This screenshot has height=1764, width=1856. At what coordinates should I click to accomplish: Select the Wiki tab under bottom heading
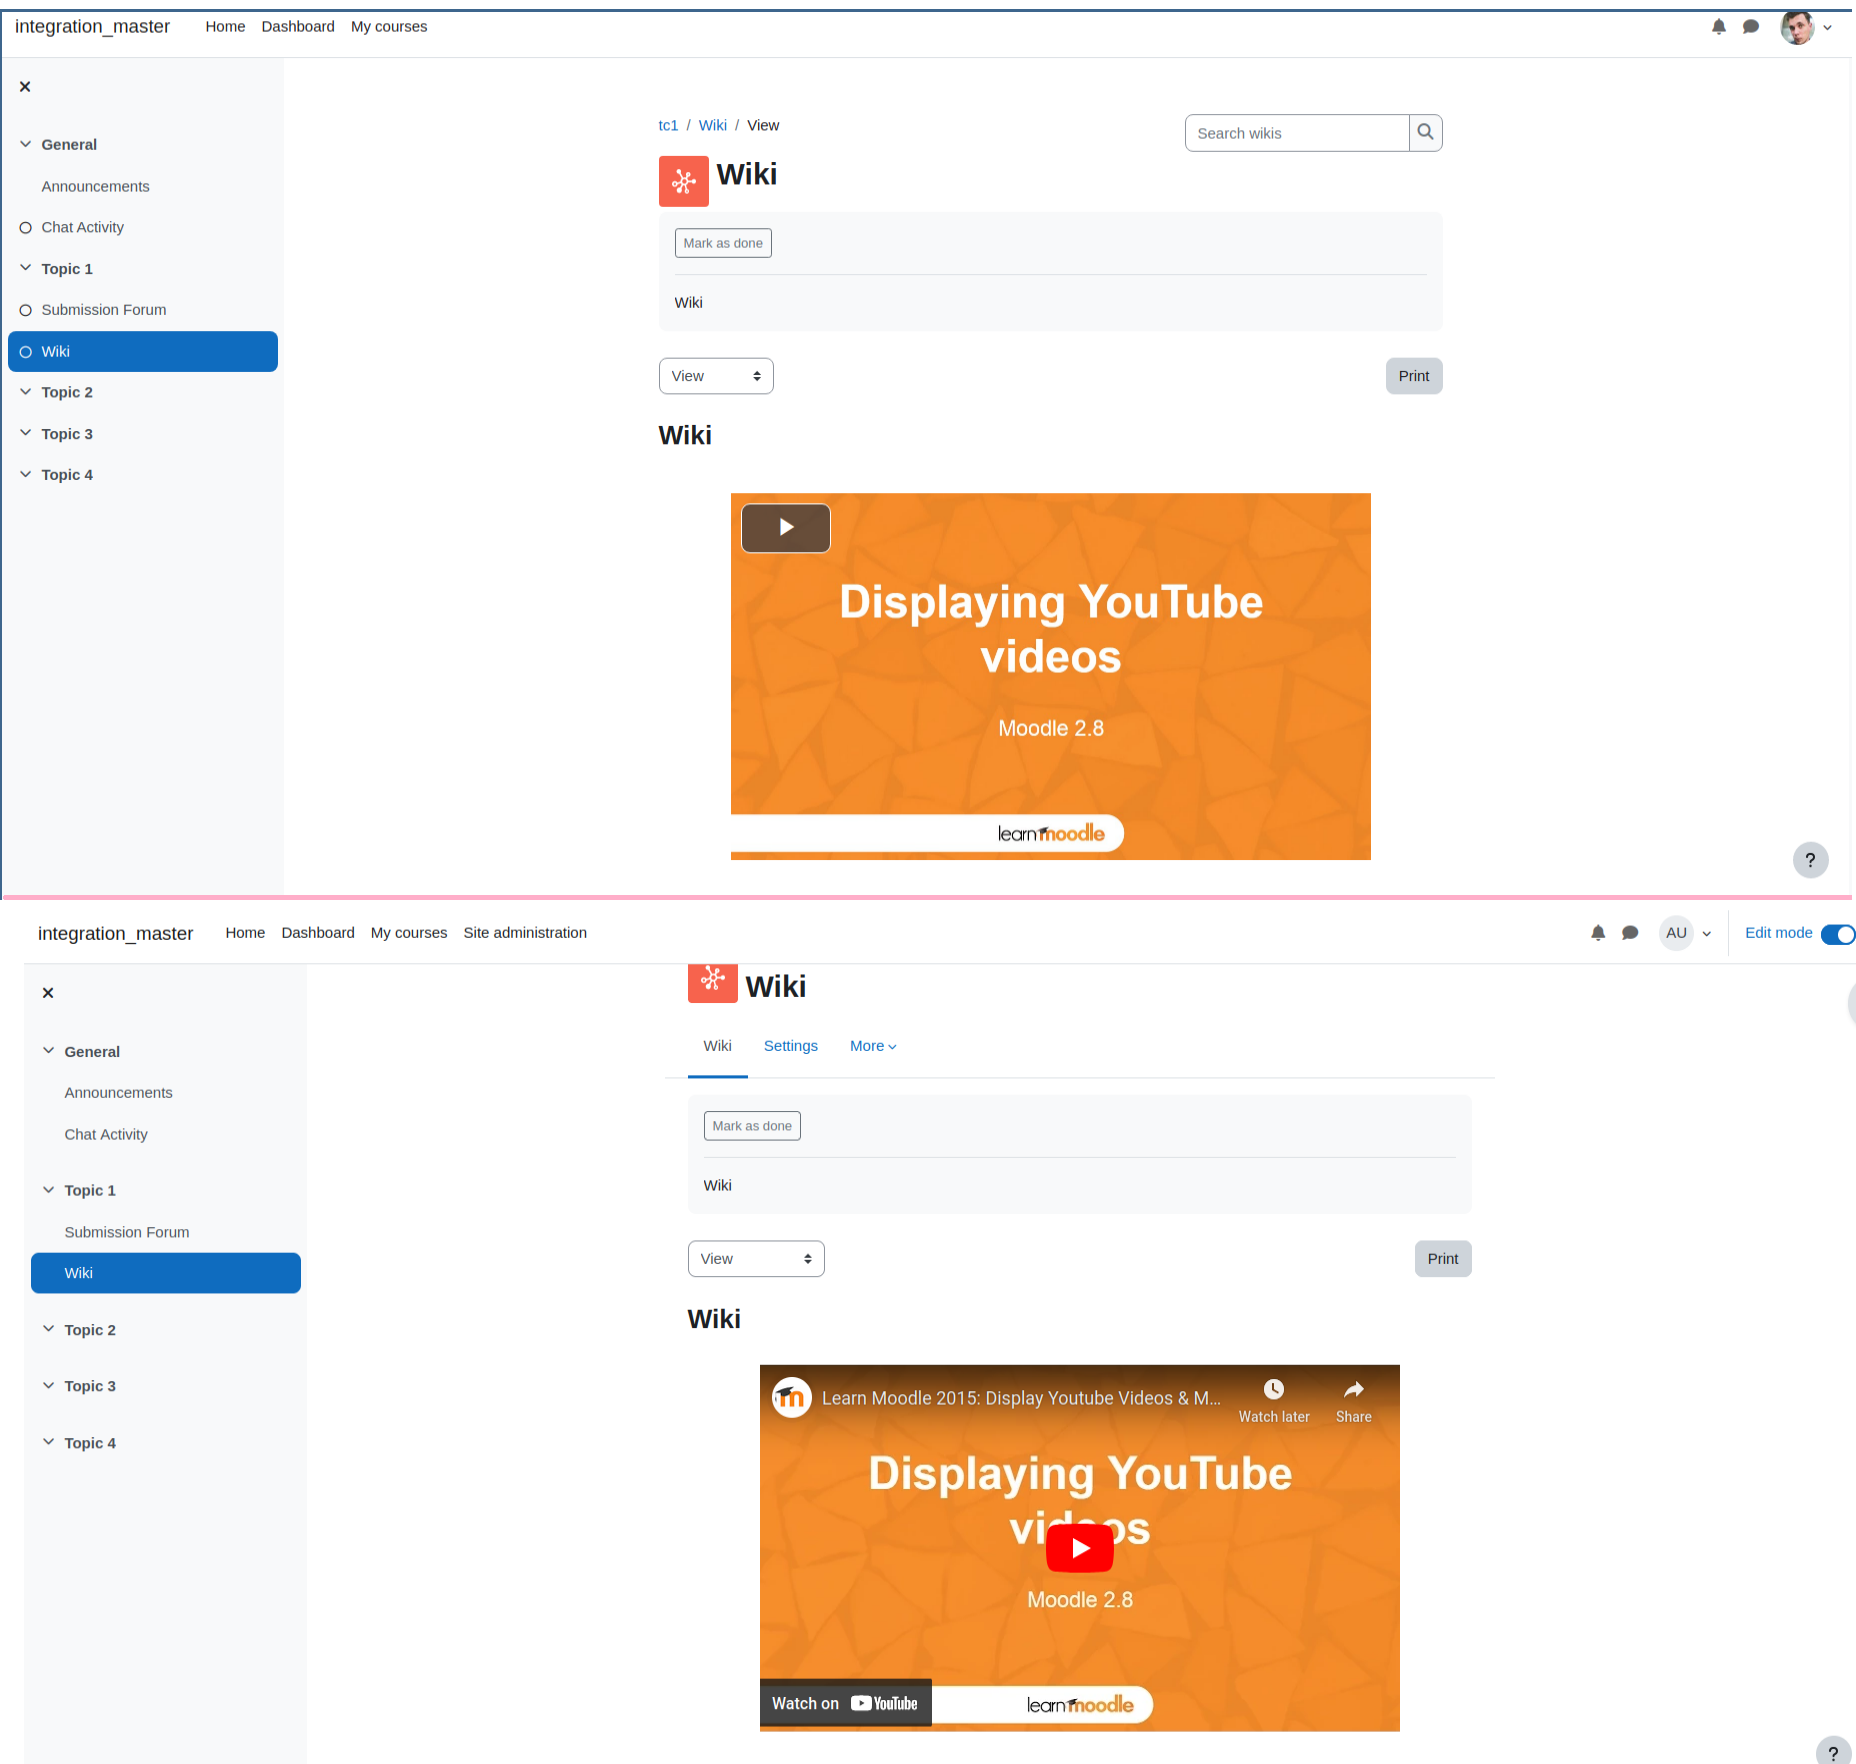(x=717, y=1046)
